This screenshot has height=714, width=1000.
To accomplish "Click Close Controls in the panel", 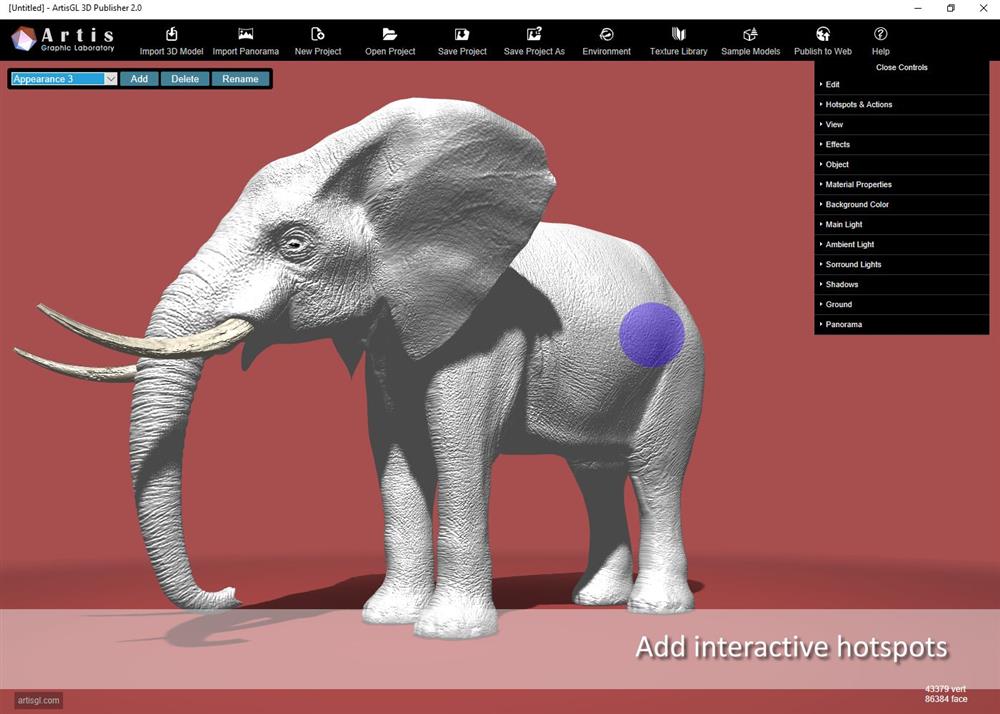I will (902, 68).
